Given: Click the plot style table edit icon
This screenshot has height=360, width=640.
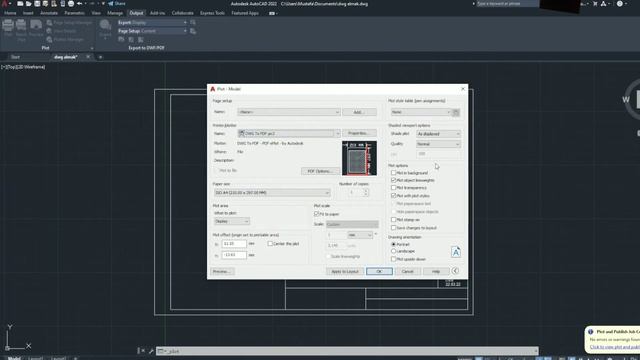Looking at the screenshot, I should [x=456, y=112].
